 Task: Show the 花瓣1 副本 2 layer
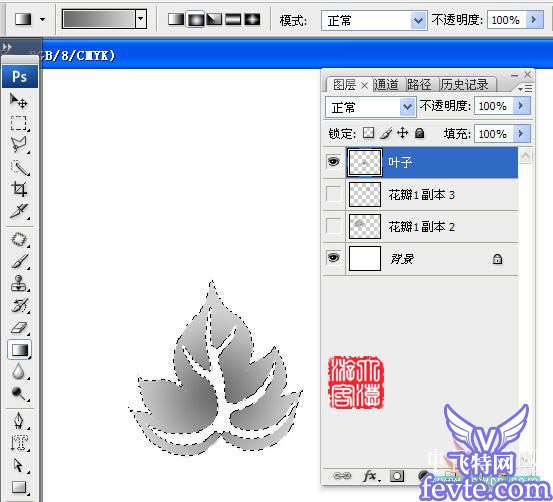pyautogui.click(x=334, y=226)
